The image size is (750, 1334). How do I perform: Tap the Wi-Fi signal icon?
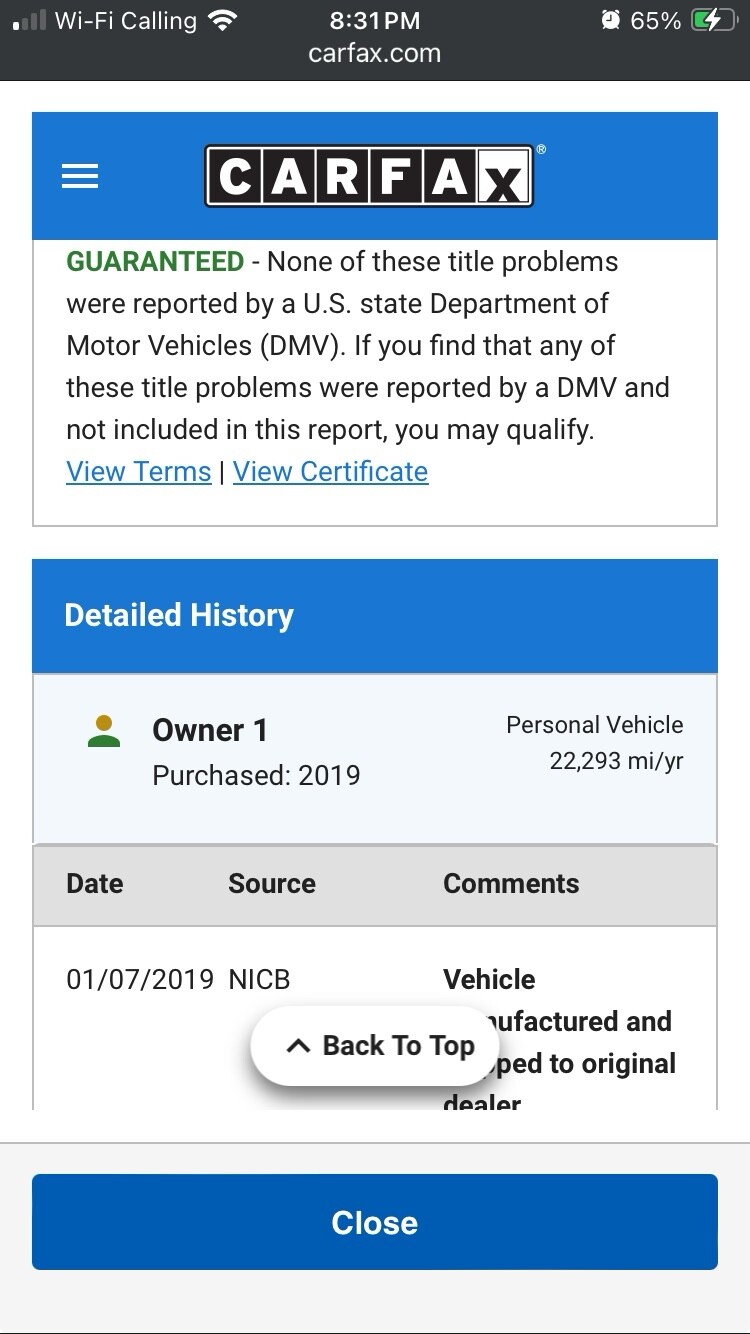223,20
